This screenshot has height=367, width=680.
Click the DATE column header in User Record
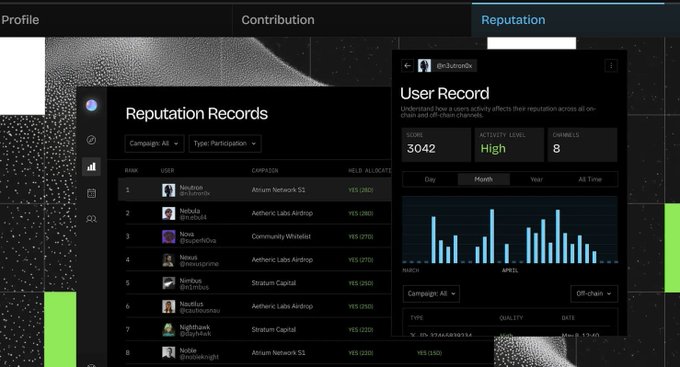click(568, 318)
